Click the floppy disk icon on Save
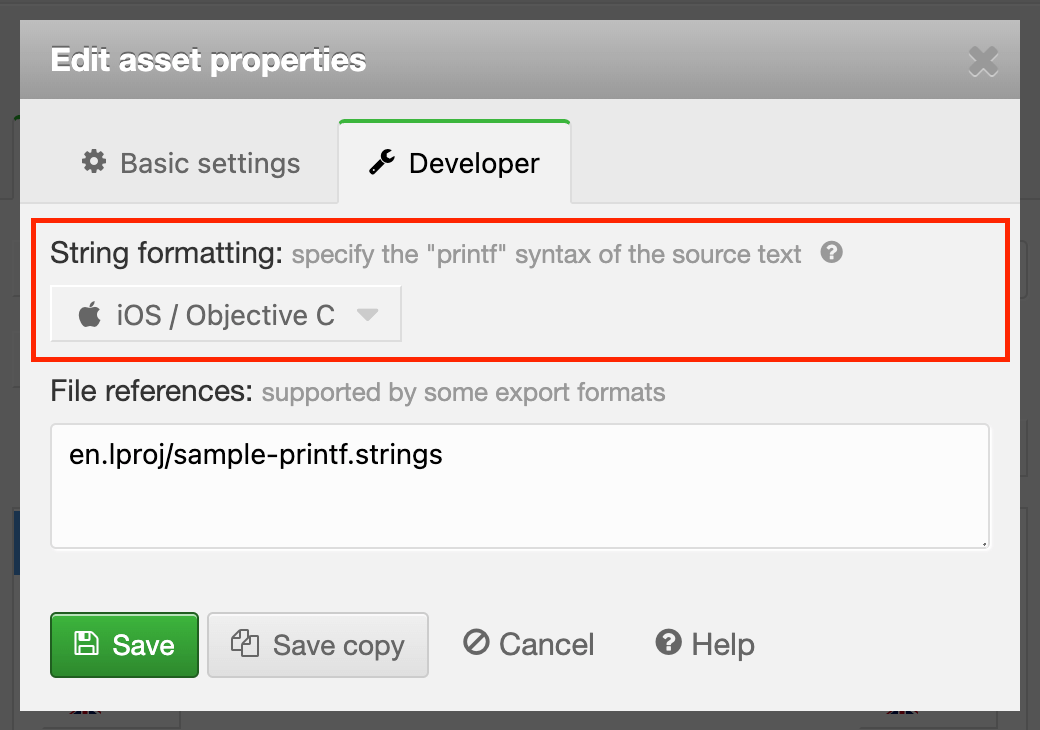This screenshot has width=1040, height=730. pos(87,644)
